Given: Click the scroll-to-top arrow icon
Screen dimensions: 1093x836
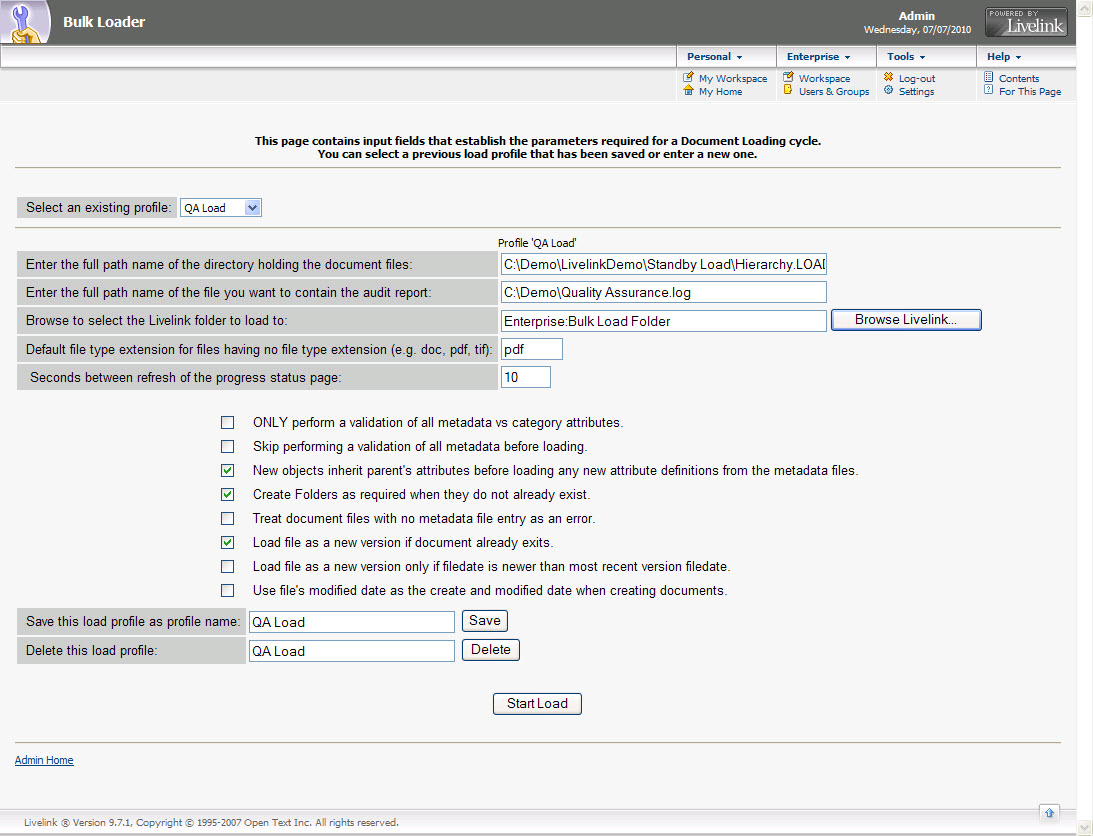Looking at the screenshot, I should tap(1049, 813).
